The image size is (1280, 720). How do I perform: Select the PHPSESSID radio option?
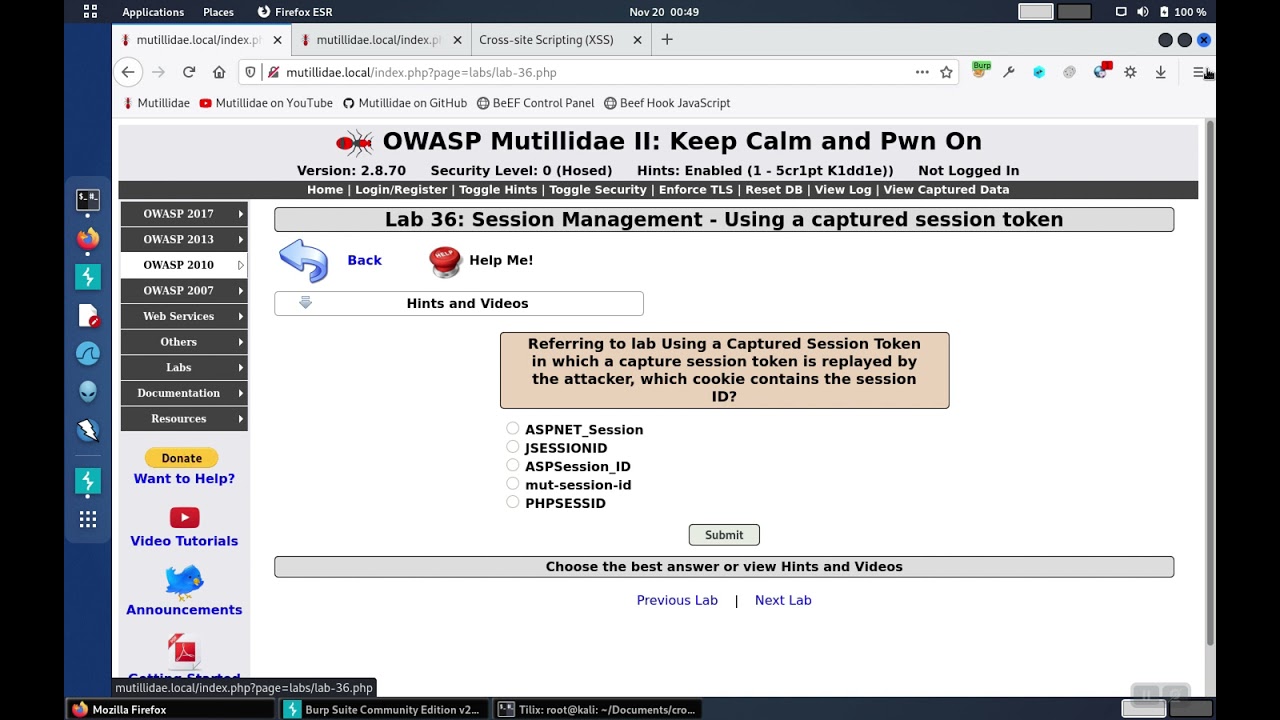click(x=513, y=502)
